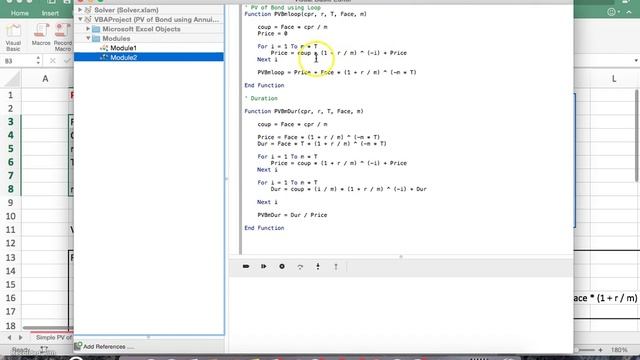The width and height of the screenshot is (640, 360).
Task: Open the 'Simple PV of' sheet tab
Action: [53, 338]
